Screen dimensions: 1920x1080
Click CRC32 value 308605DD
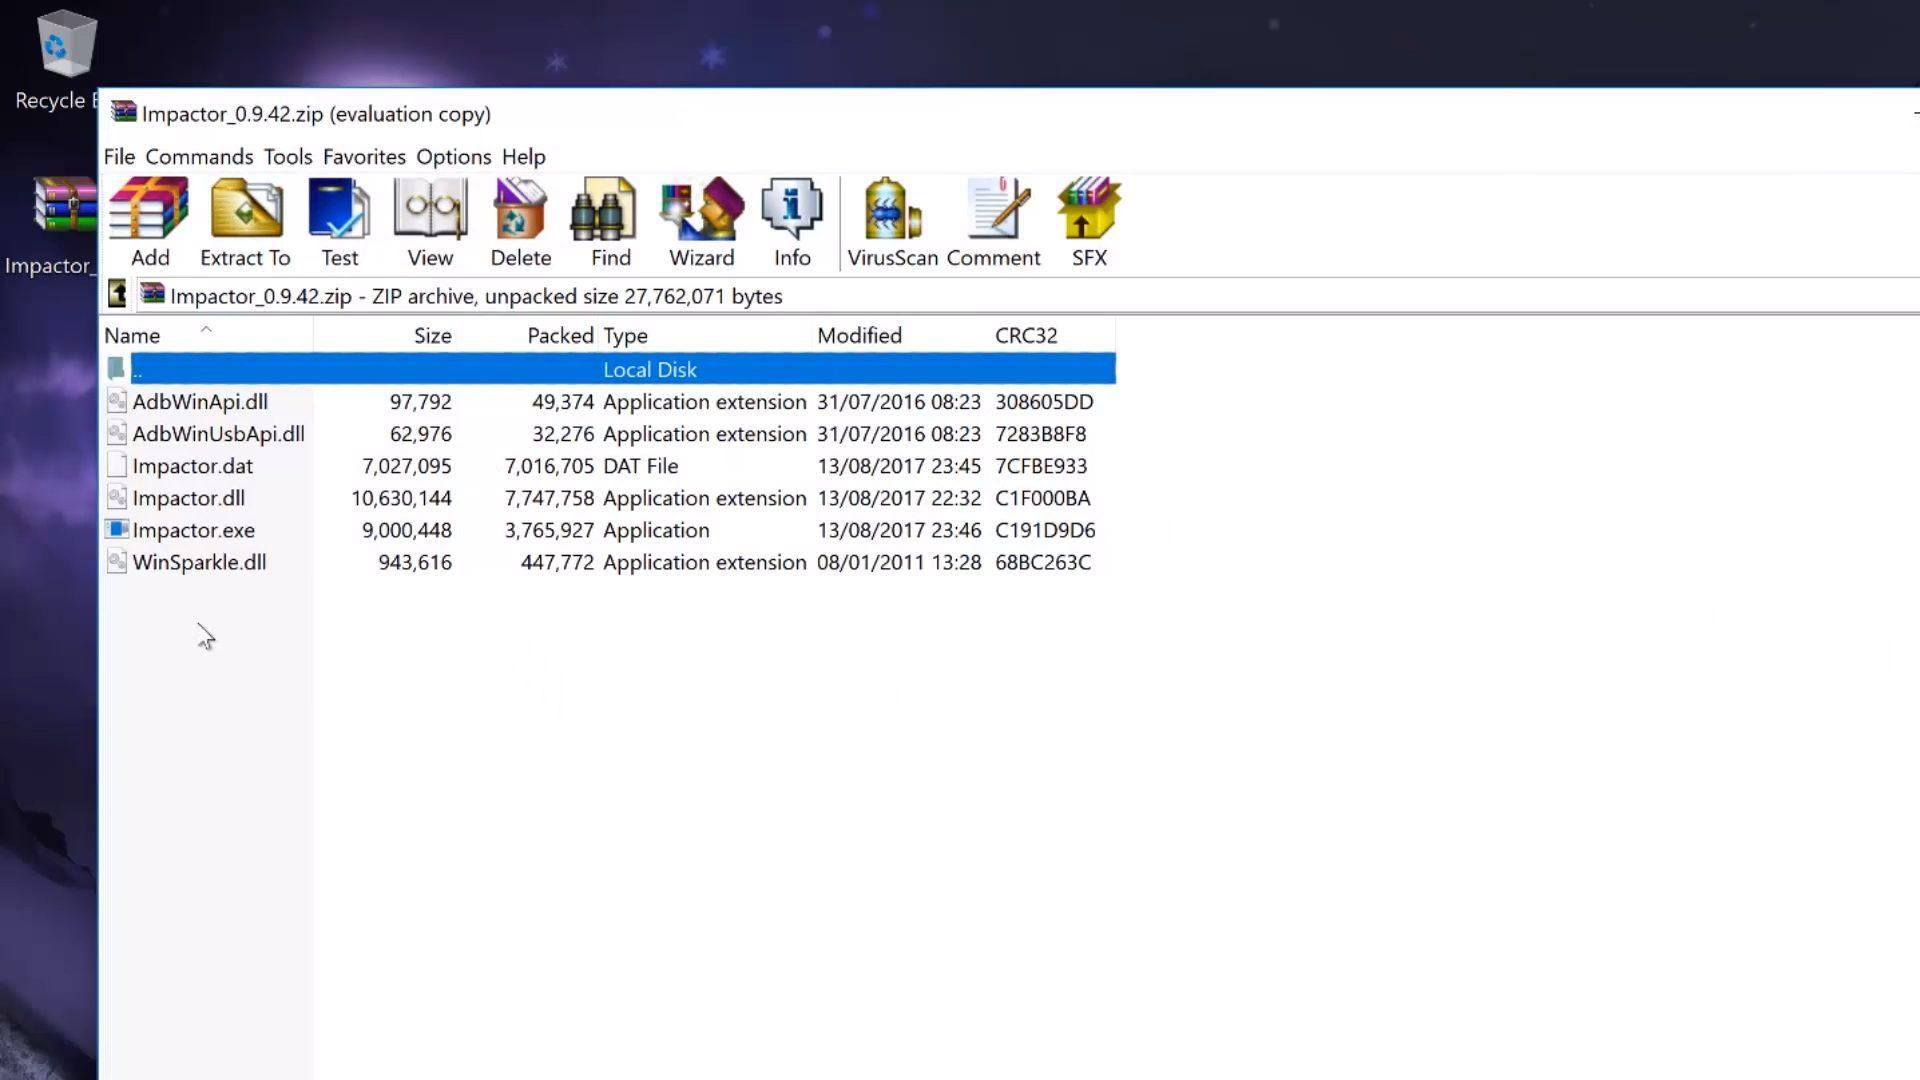[x=1044, y=402]
